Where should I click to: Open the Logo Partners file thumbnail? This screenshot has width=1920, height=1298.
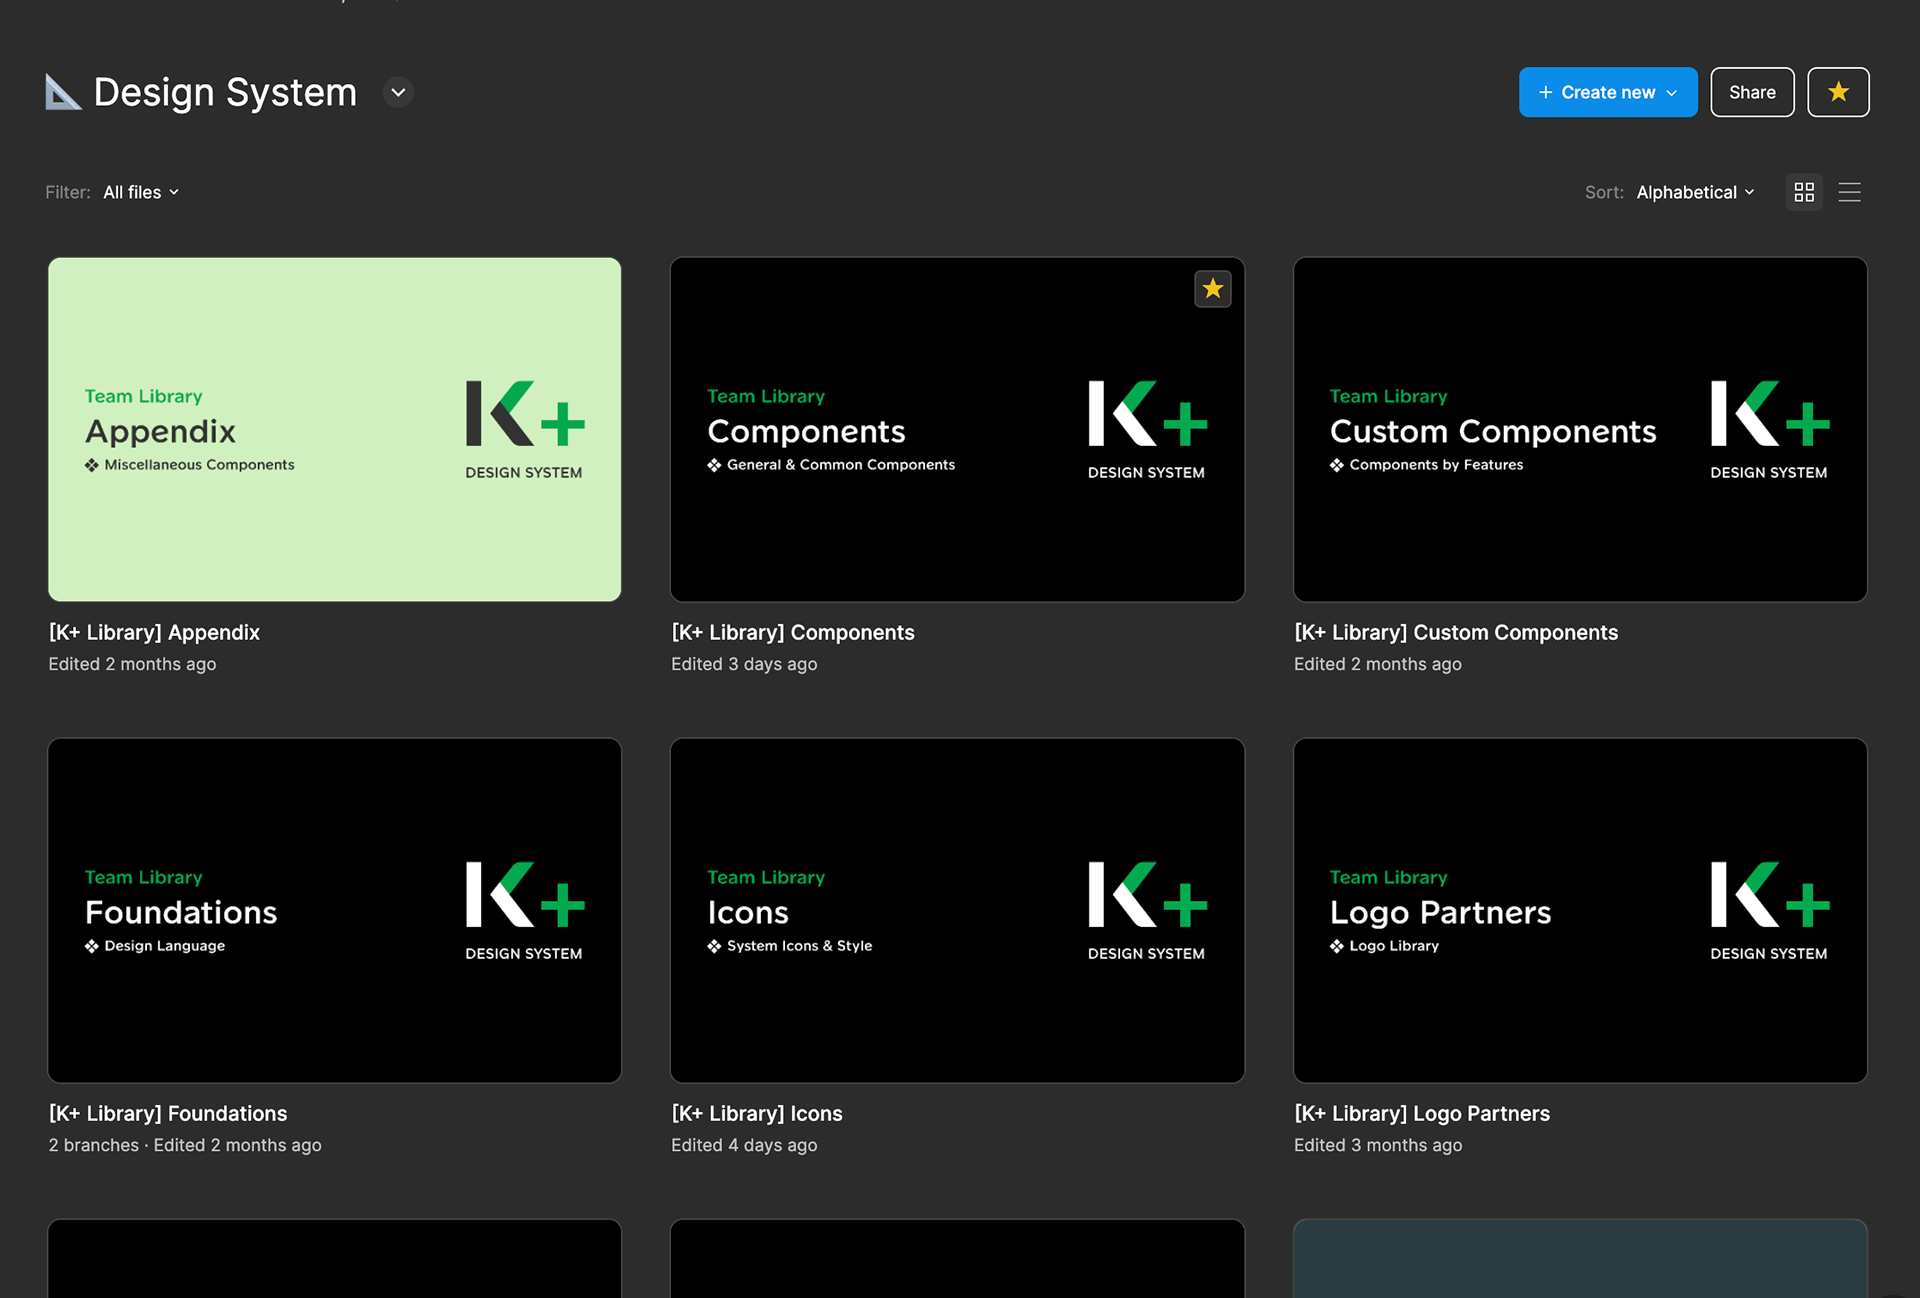pyautogui.click(x=1580, y=910)
